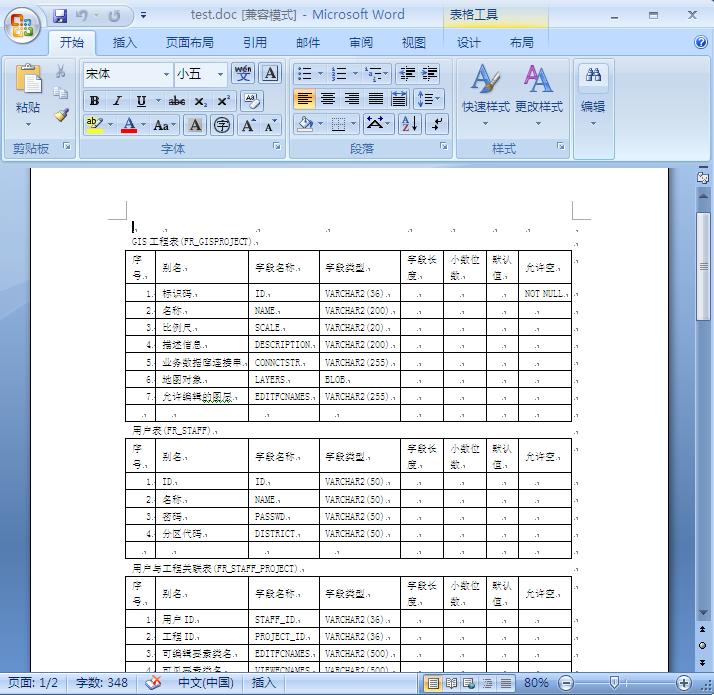This screenshot has width=714, height=695.
Task: Apply distributed alignment
Action: (x=399, y=98)
